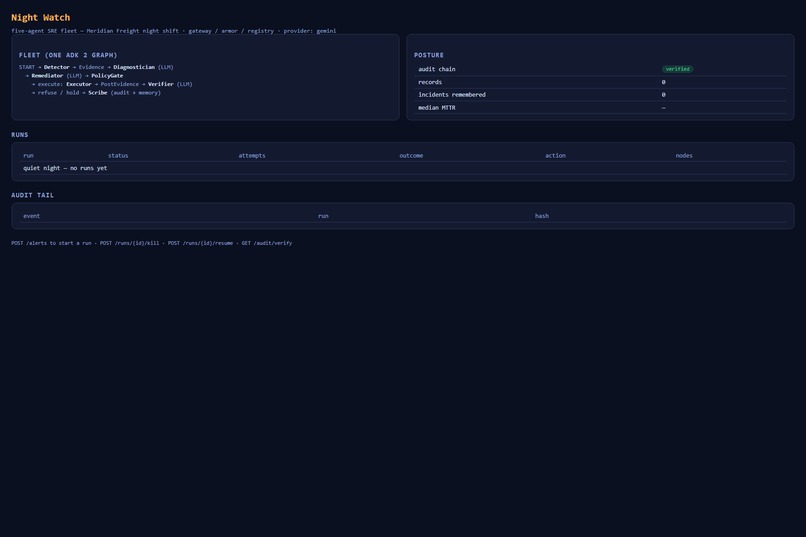Click the '(audit + memory)' note after Scribe

[x=136, y=93]
